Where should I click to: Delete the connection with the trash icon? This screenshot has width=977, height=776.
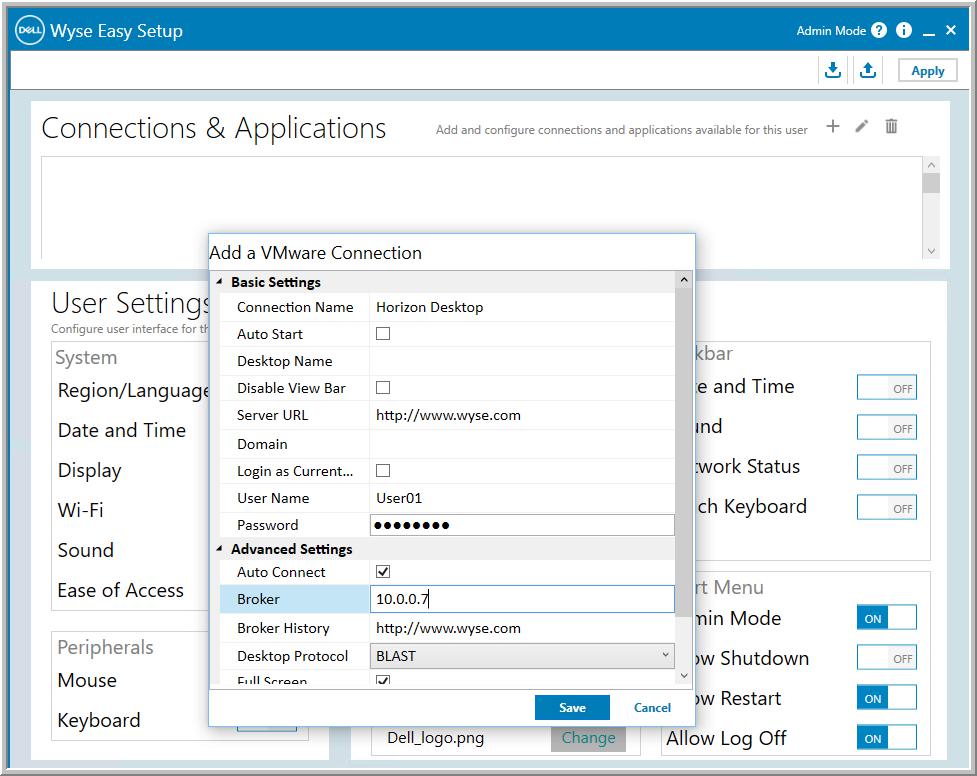pyautogui.click(x=891, y=126)
